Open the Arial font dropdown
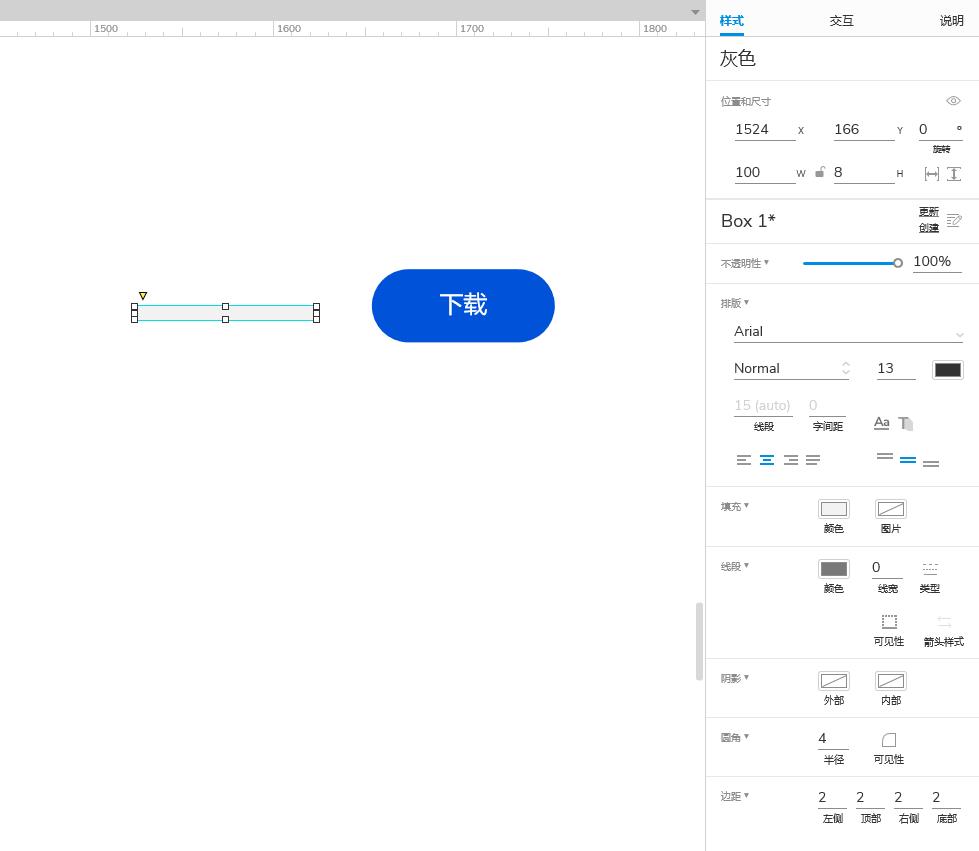Image resolution: width=979 pixels, height=851 pixels. [848, 332]
